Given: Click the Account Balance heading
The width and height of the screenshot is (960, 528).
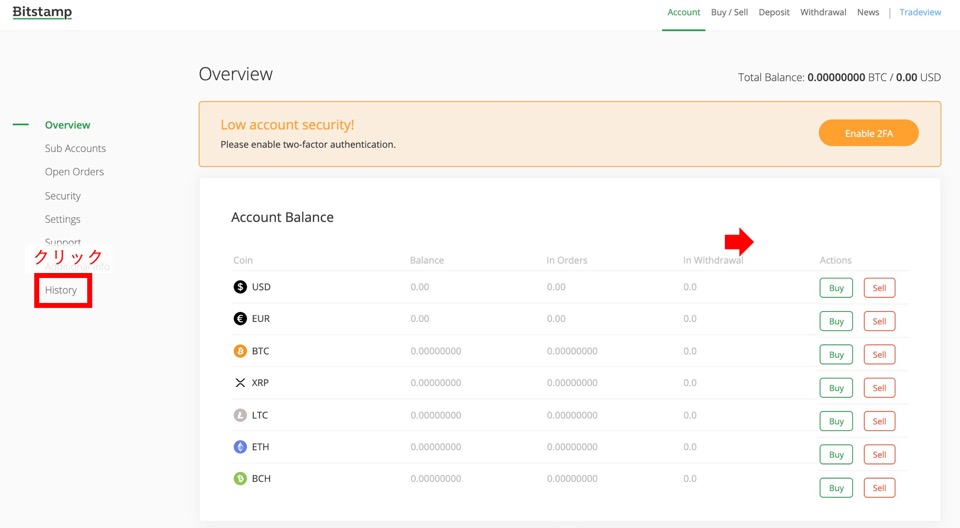Looking at the screenshot, I should [x=282, y=217].
